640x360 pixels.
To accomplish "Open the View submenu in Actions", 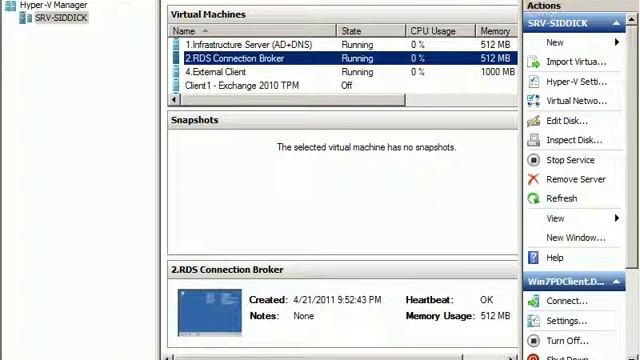I will point(555,218).
